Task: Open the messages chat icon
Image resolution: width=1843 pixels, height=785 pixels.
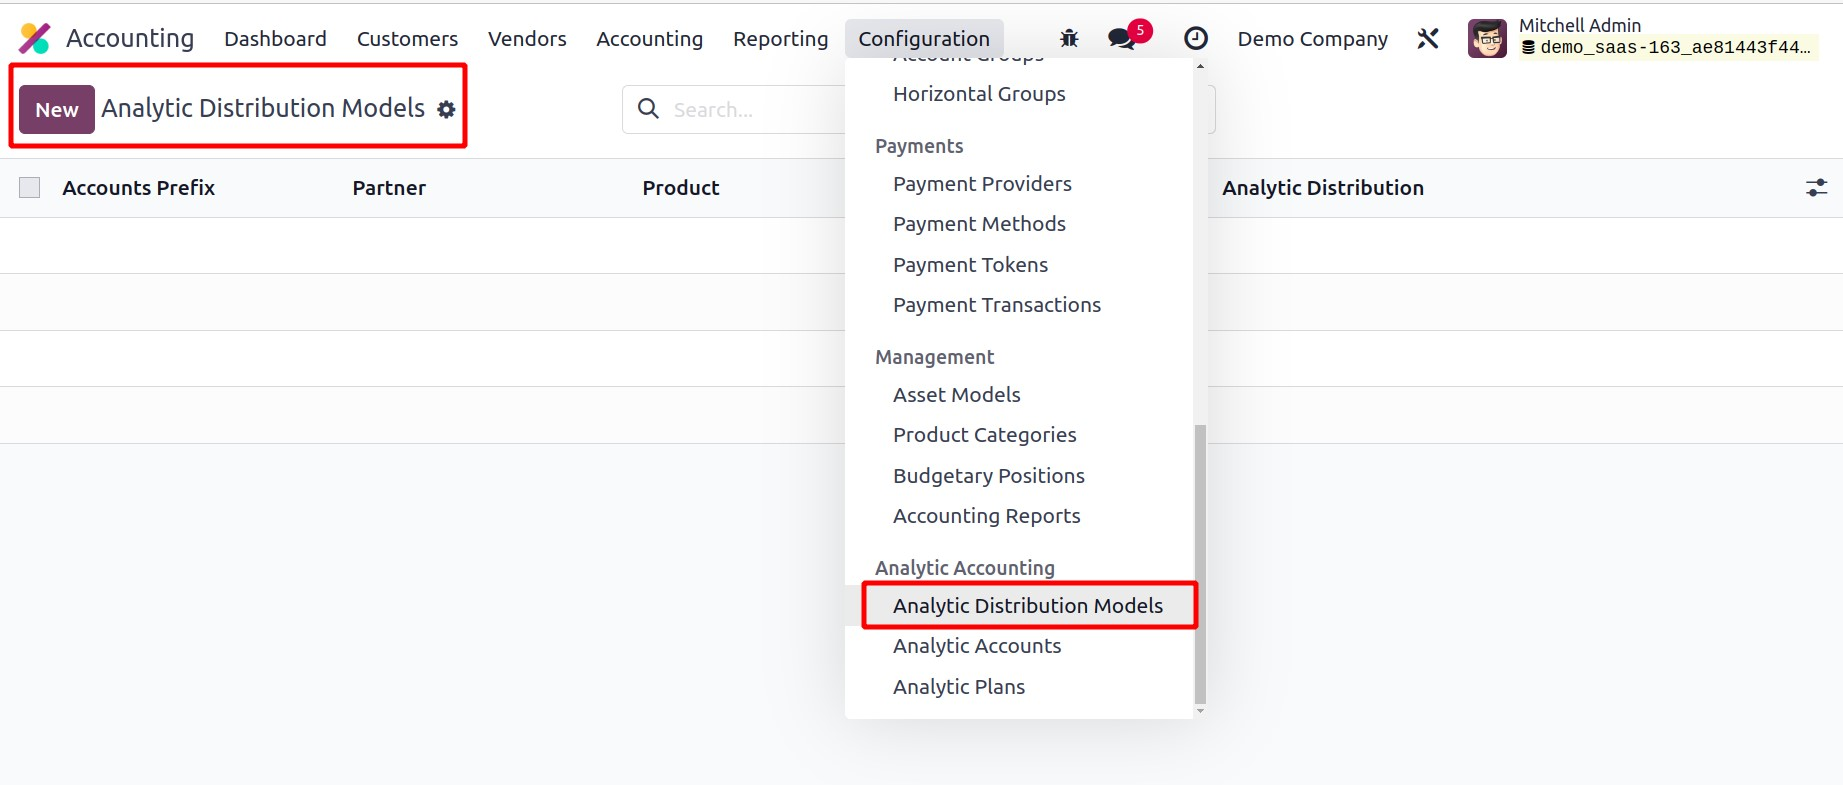Action: tap(1121, 39)
